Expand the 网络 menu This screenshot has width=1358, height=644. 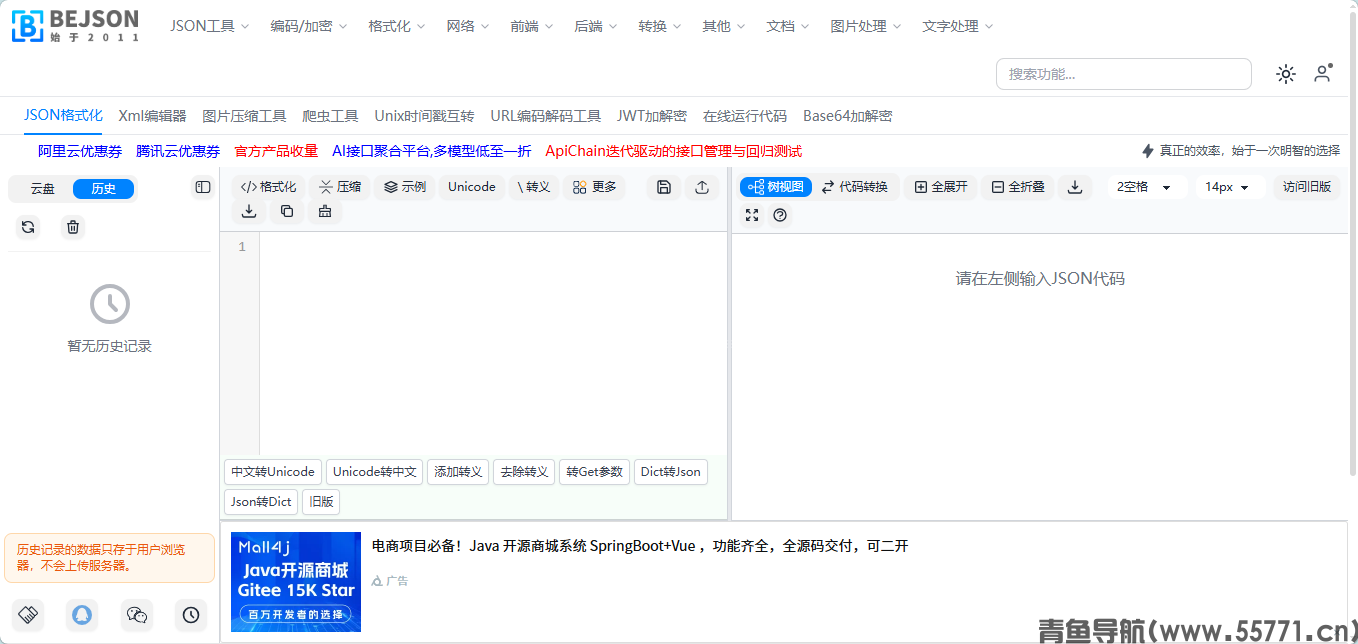(x=467, y=26)
